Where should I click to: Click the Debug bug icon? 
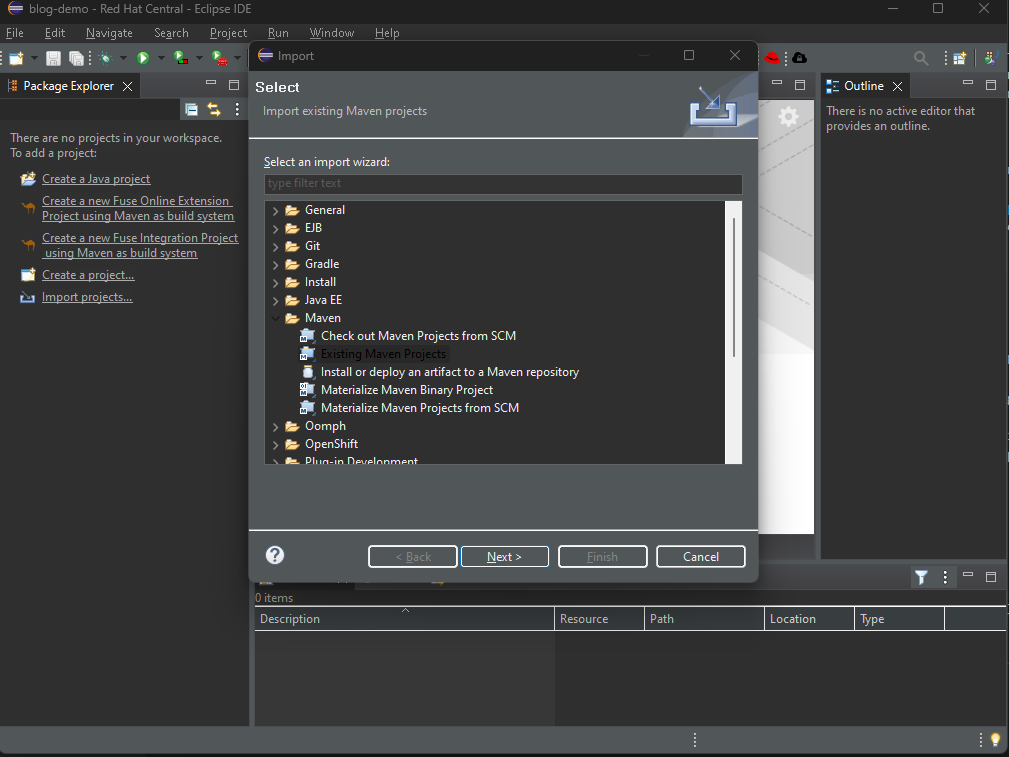pyautogui.click(x=106, y=59)
